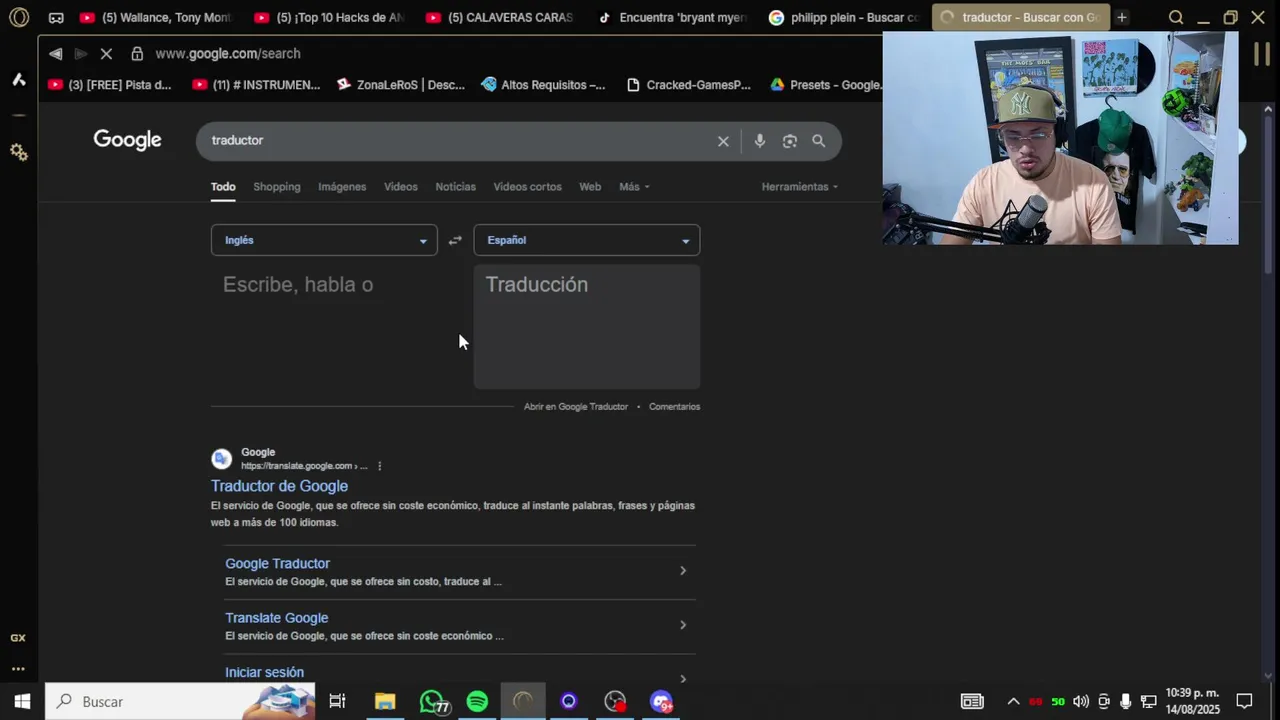The height and width of the screenshot is (720, 1280).
Task: Open the Google Traductor sitelink
Action: (x=277, y=564)
